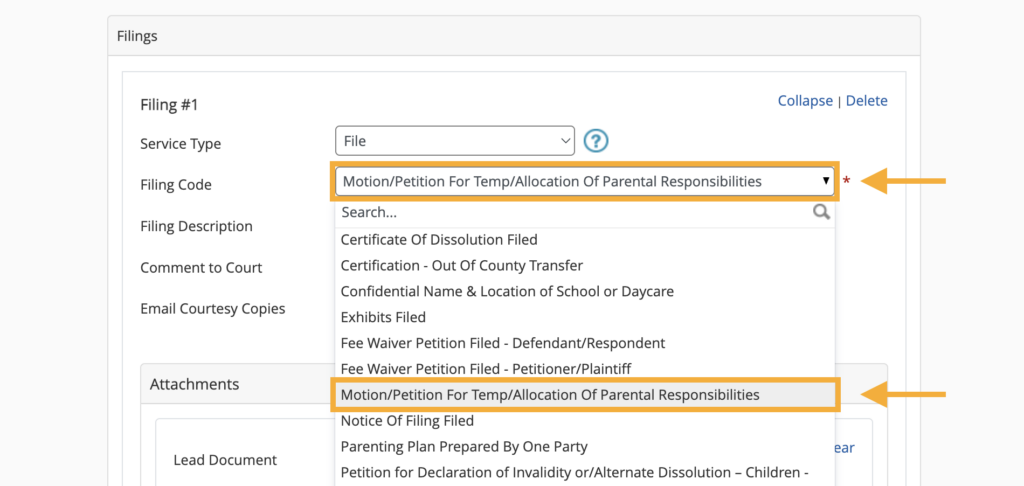Image resolution: width=1024 pixels, height=486 pixels.
Task: Choose Certification - Out Of County Transfer
Action: point(461,266)
